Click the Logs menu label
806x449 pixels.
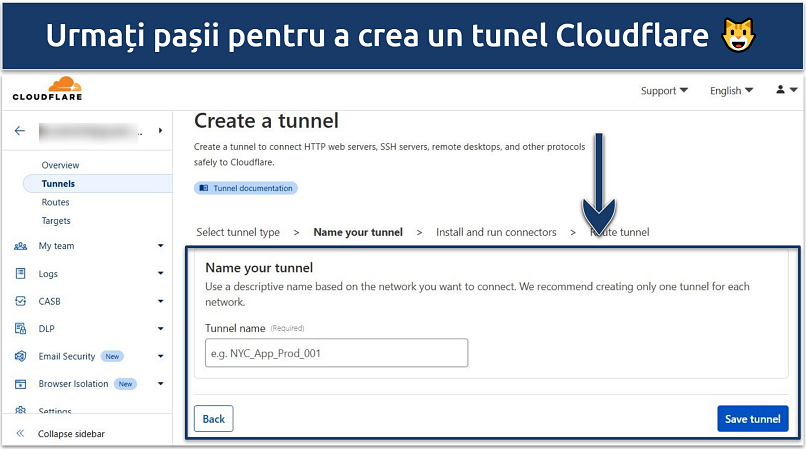coord(48,274)
